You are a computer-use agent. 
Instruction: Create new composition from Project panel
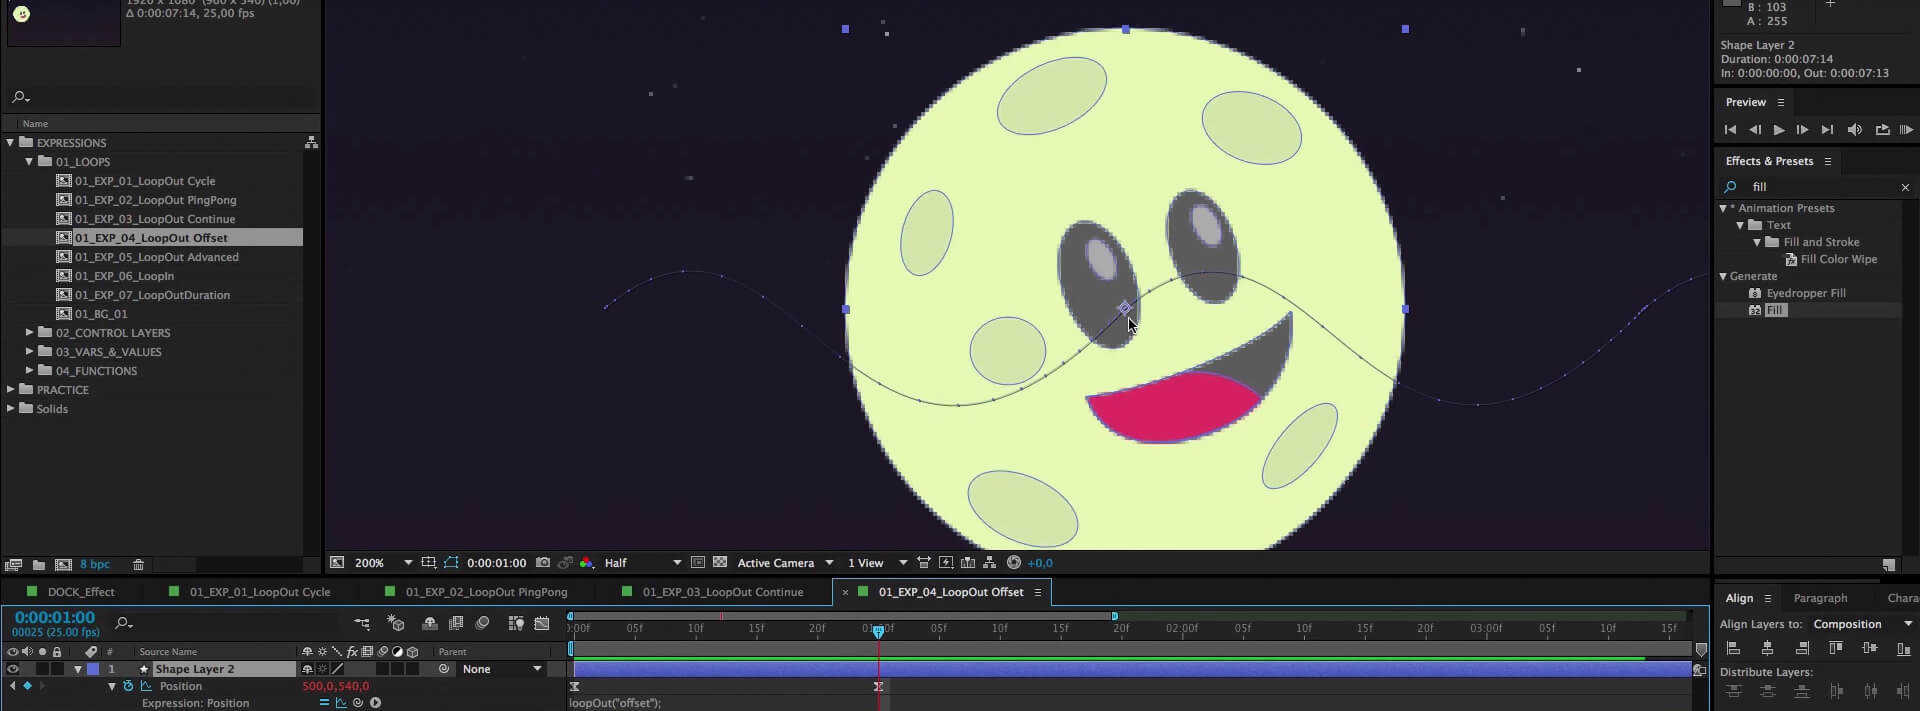point(63,565)
